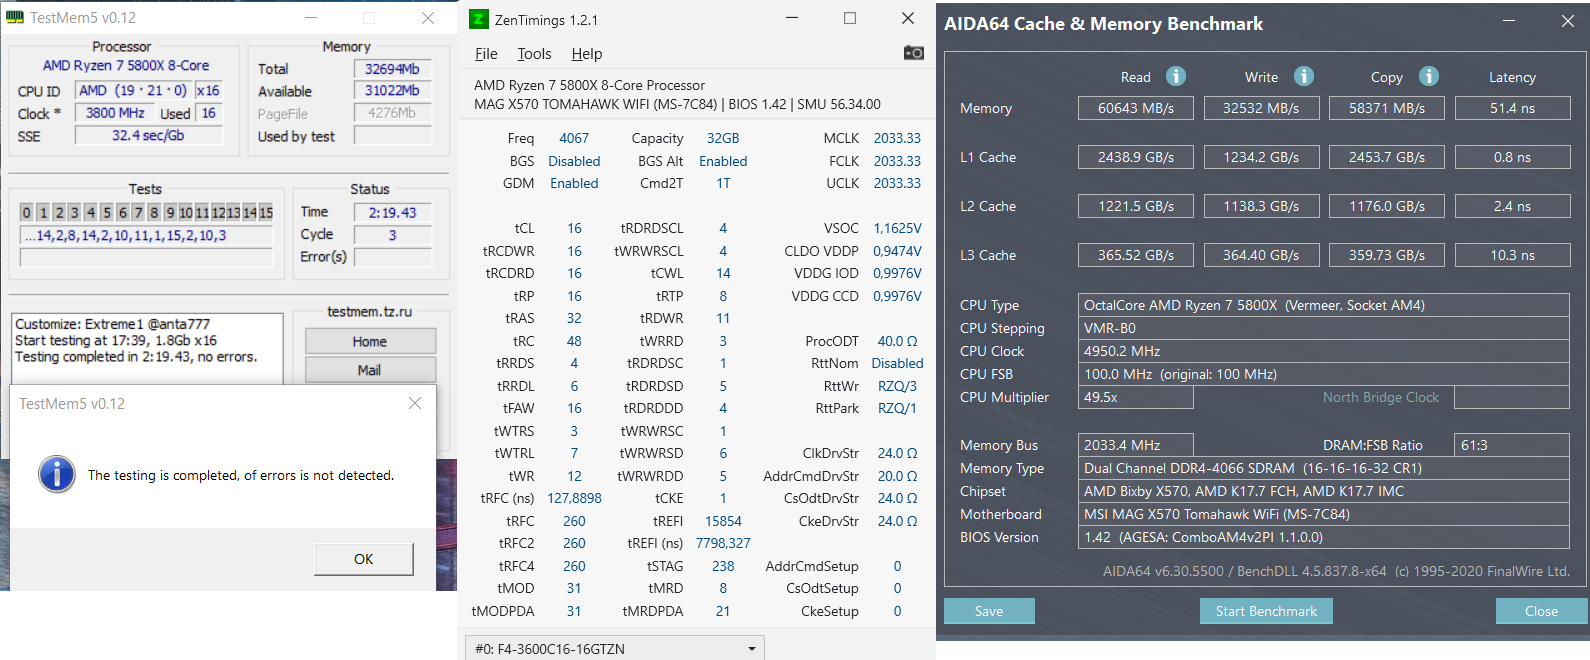
Task: Click the test number 0 cell
Action: (x=27, y=212)
